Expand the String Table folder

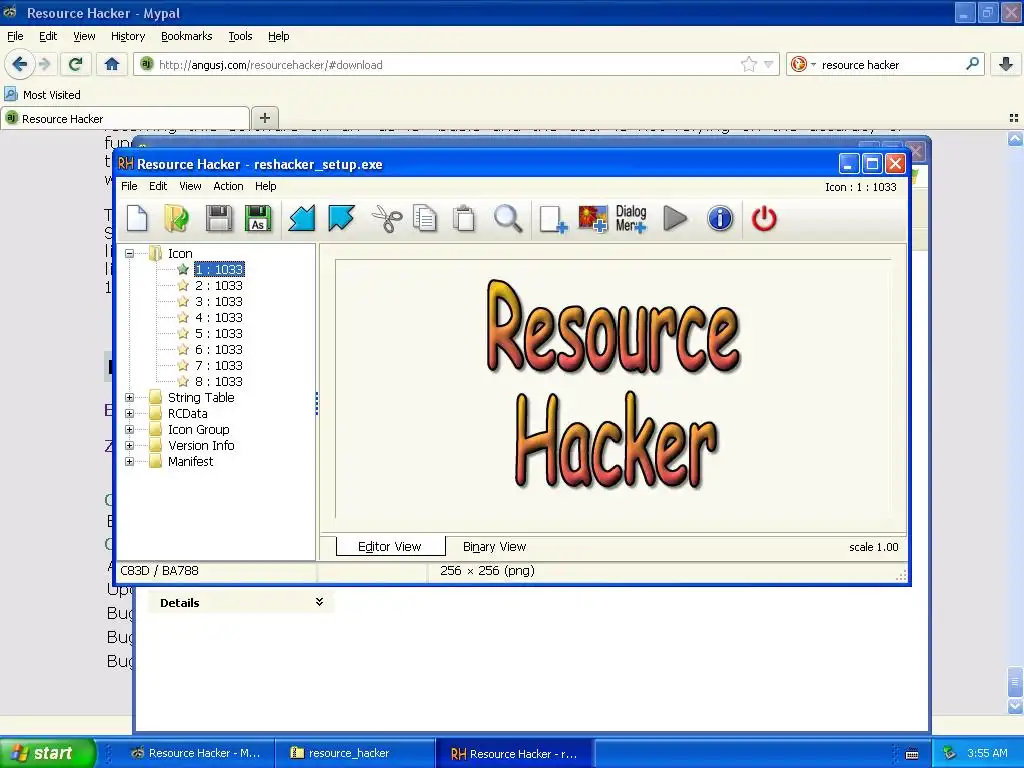[x=129, y=397]
